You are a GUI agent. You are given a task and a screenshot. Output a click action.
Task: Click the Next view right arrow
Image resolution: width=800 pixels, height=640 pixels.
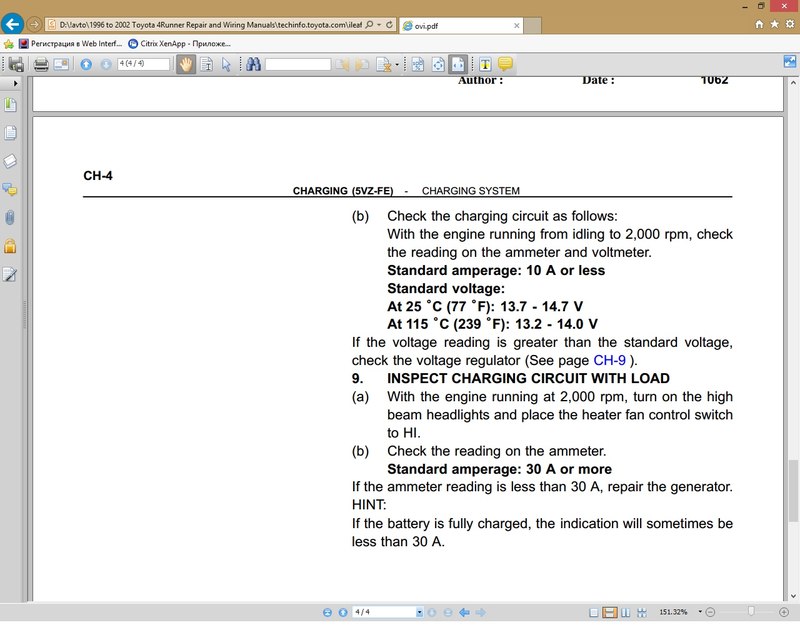(x=481, y=612)
